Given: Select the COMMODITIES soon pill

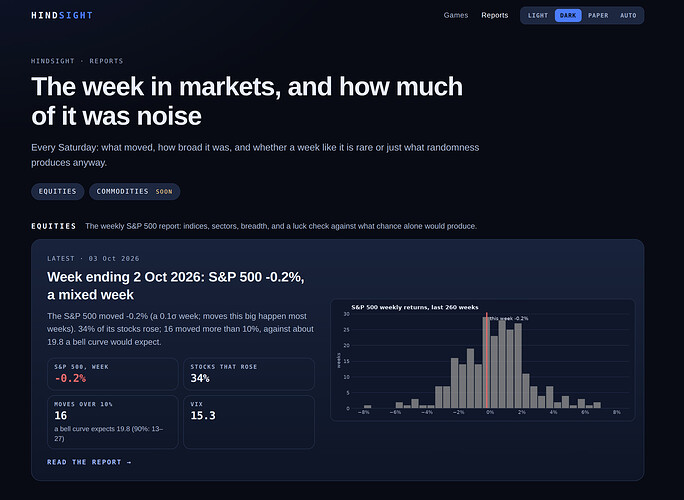Looking at the screenshot, I should (x=134, y=192).
